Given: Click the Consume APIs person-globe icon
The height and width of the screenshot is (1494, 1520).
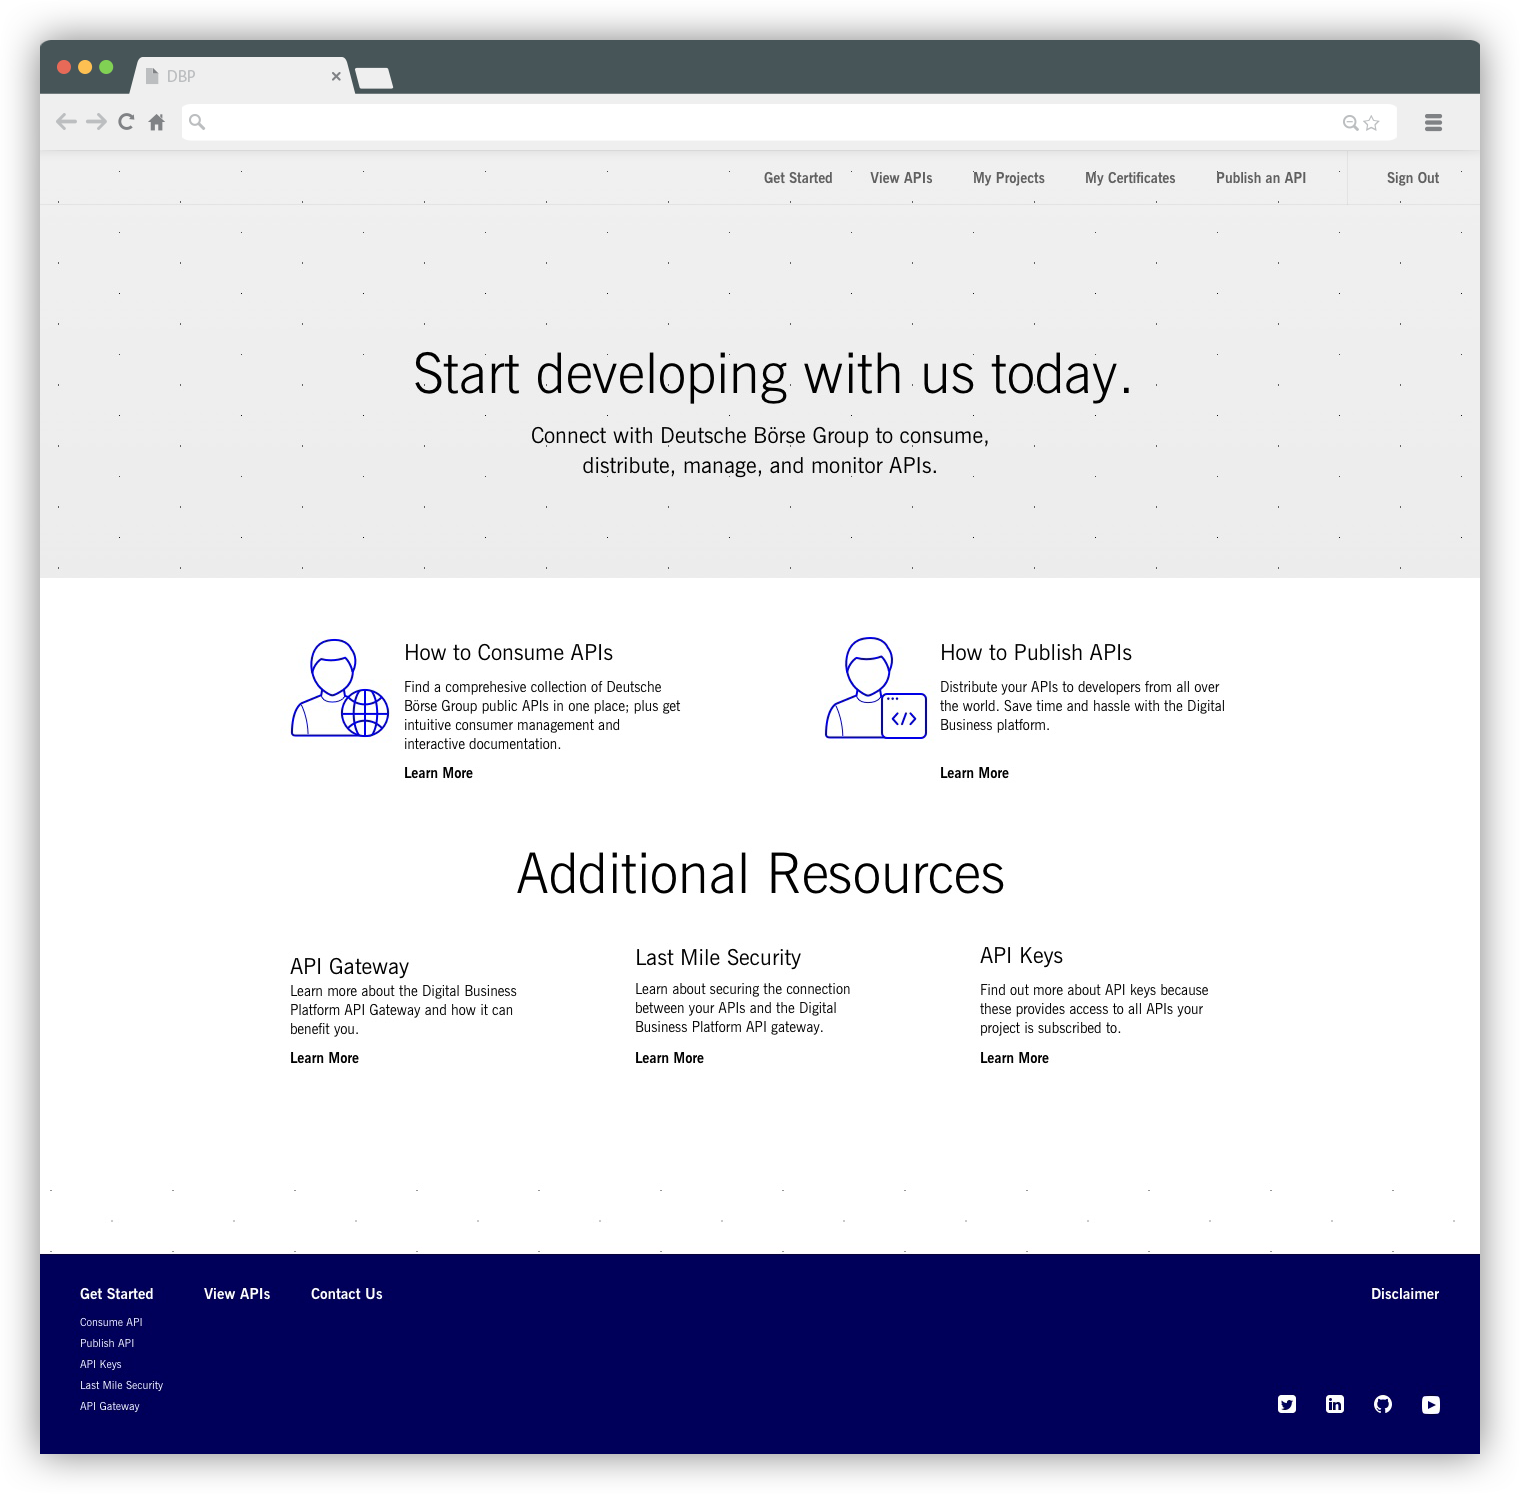Looking at the screenshot, I should 340,689.
